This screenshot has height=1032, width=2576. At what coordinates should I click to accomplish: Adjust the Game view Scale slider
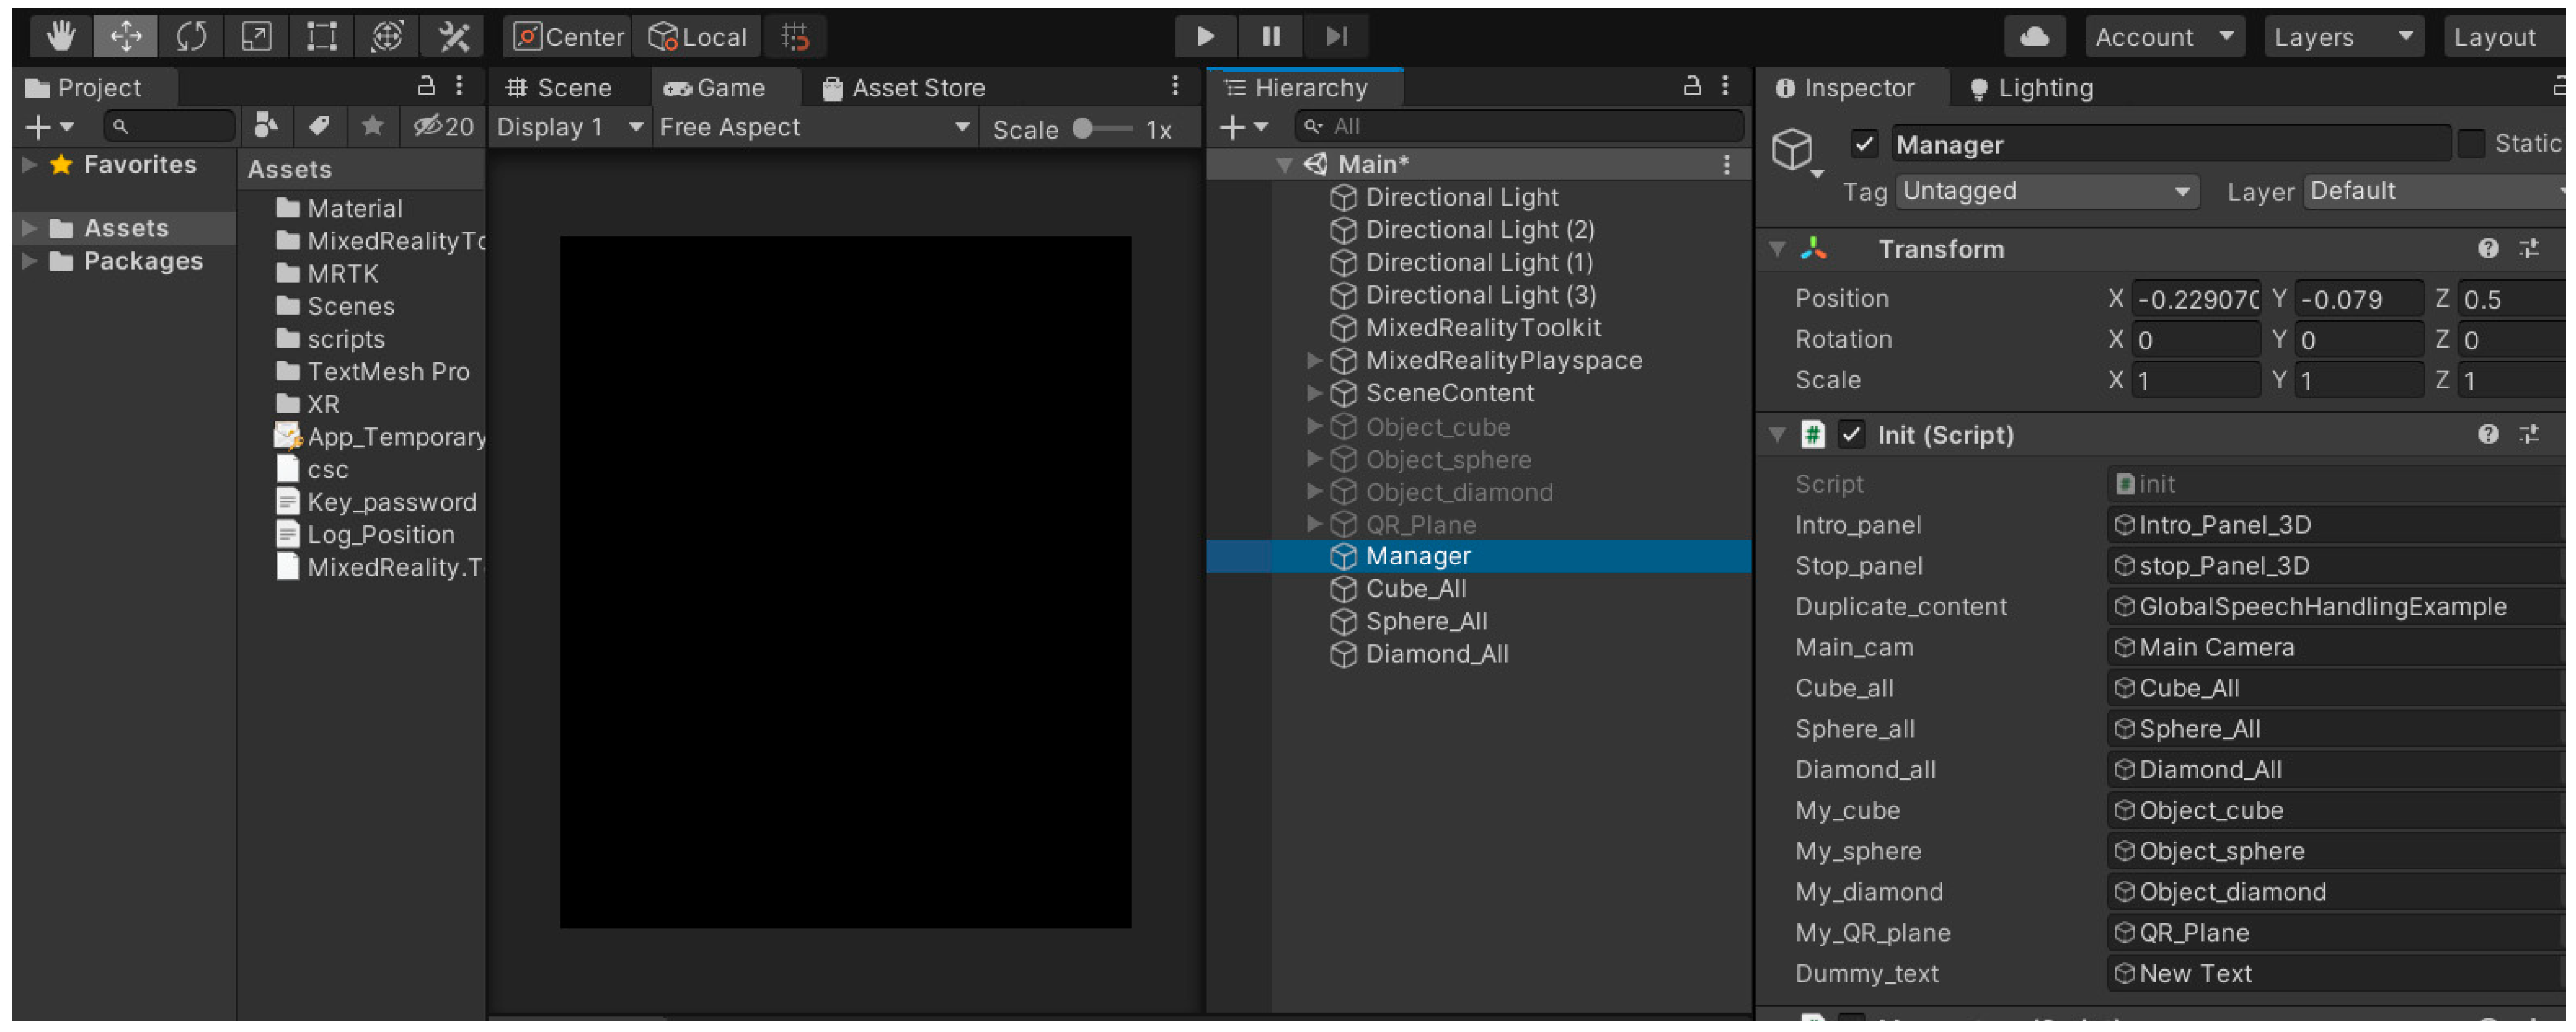pos(1083,129)
